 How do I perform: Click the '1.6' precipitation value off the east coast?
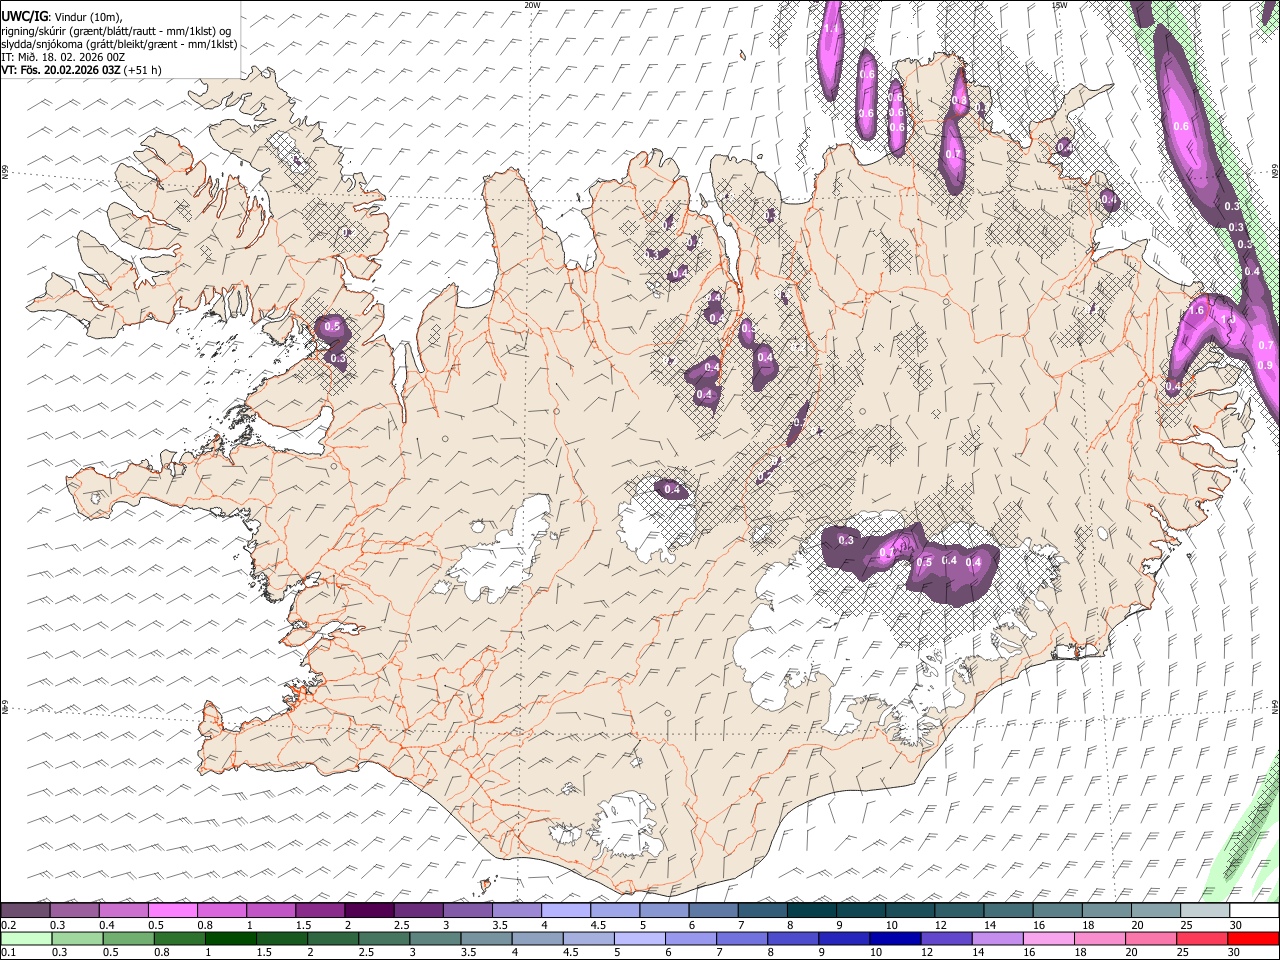point(1197,311)
